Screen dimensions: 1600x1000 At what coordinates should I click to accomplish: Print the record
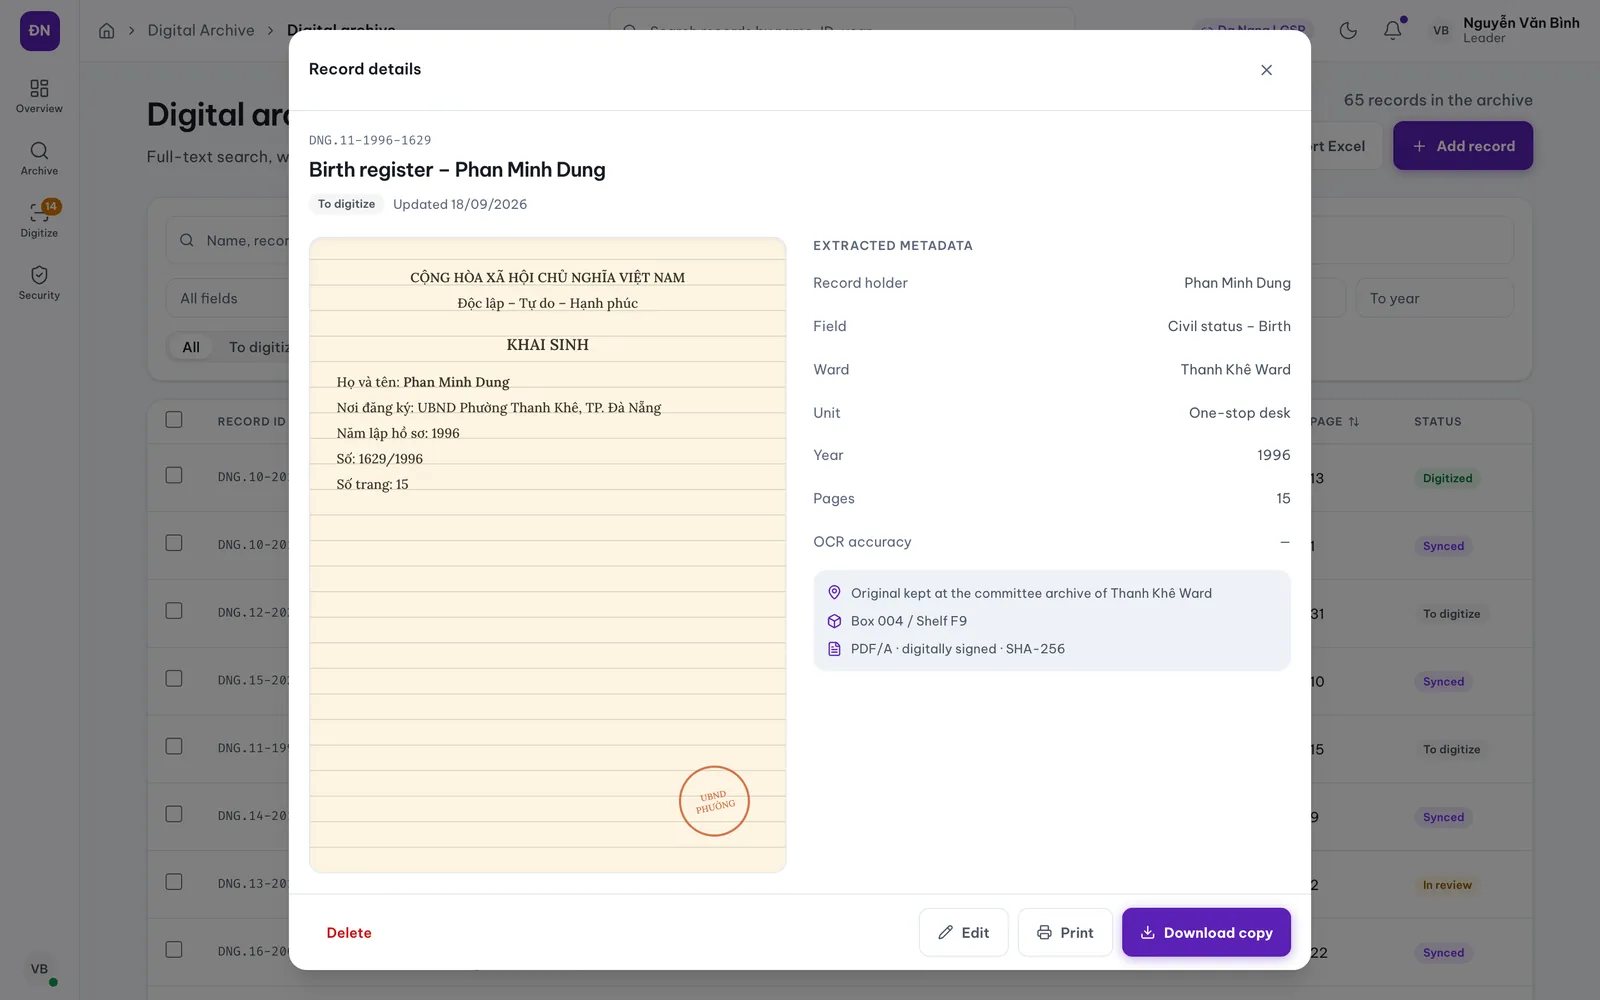pyautogui.click(x=1065, y=932)
